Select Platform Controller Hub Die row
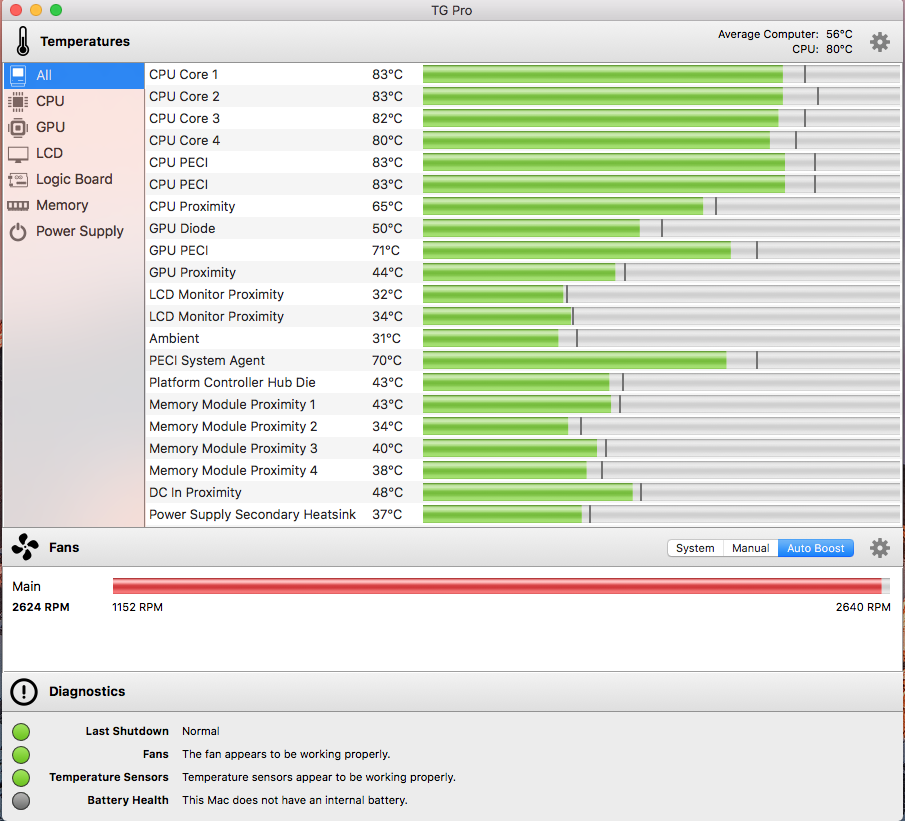 522,382
